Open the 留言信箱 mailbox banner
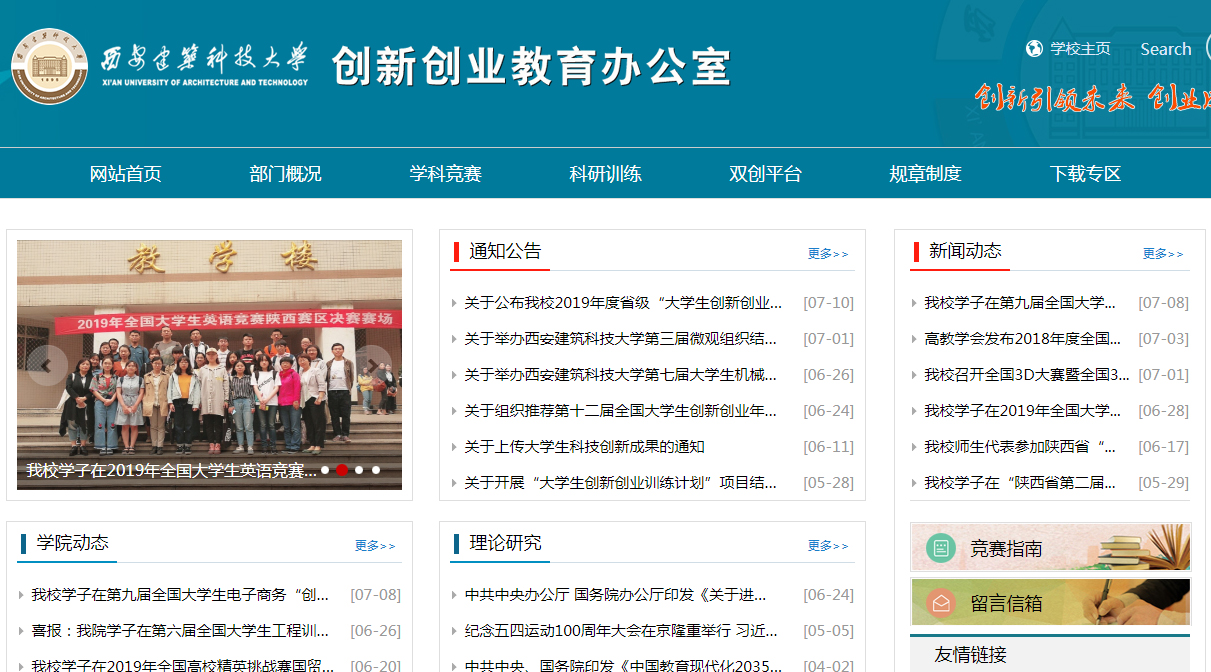Screen dimensions: 1211x672 [x=1050, y=603]
